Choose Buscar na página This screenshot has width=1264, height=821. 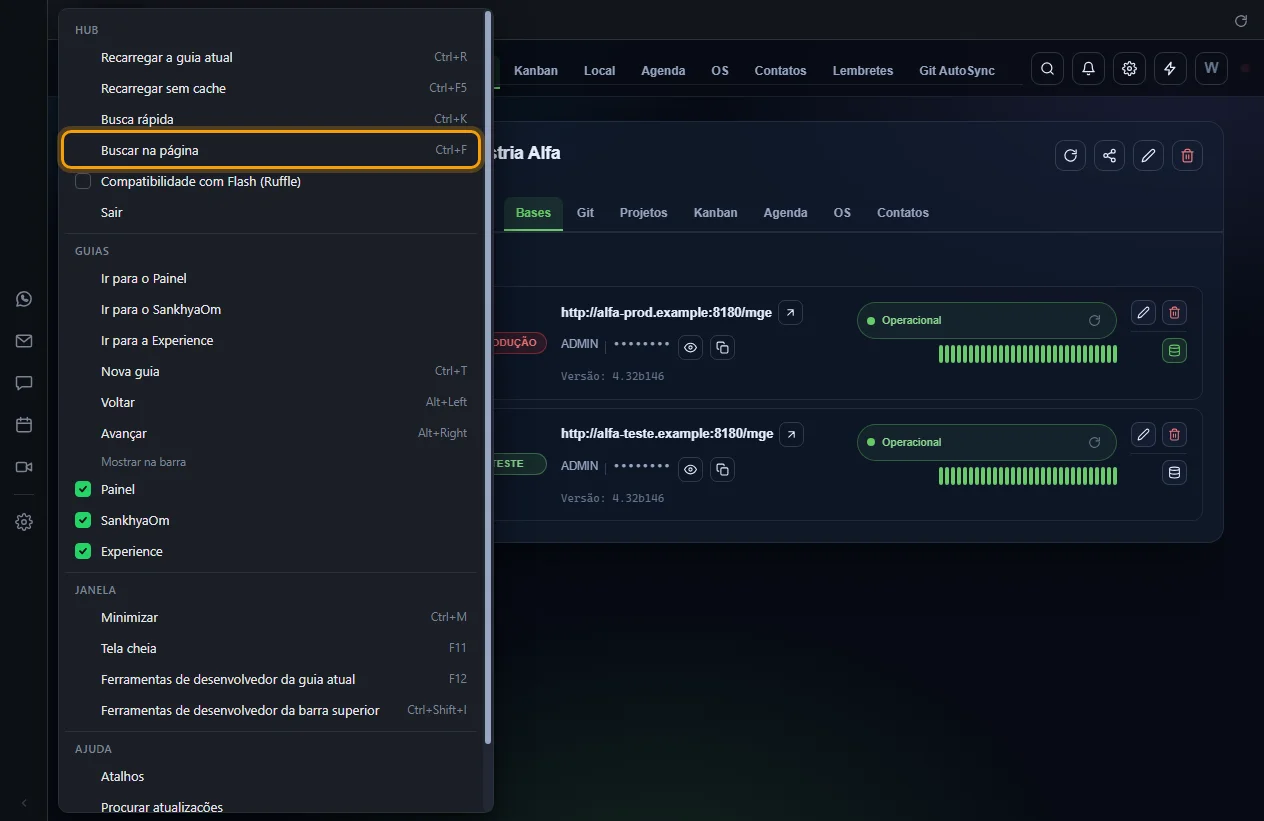271,150
